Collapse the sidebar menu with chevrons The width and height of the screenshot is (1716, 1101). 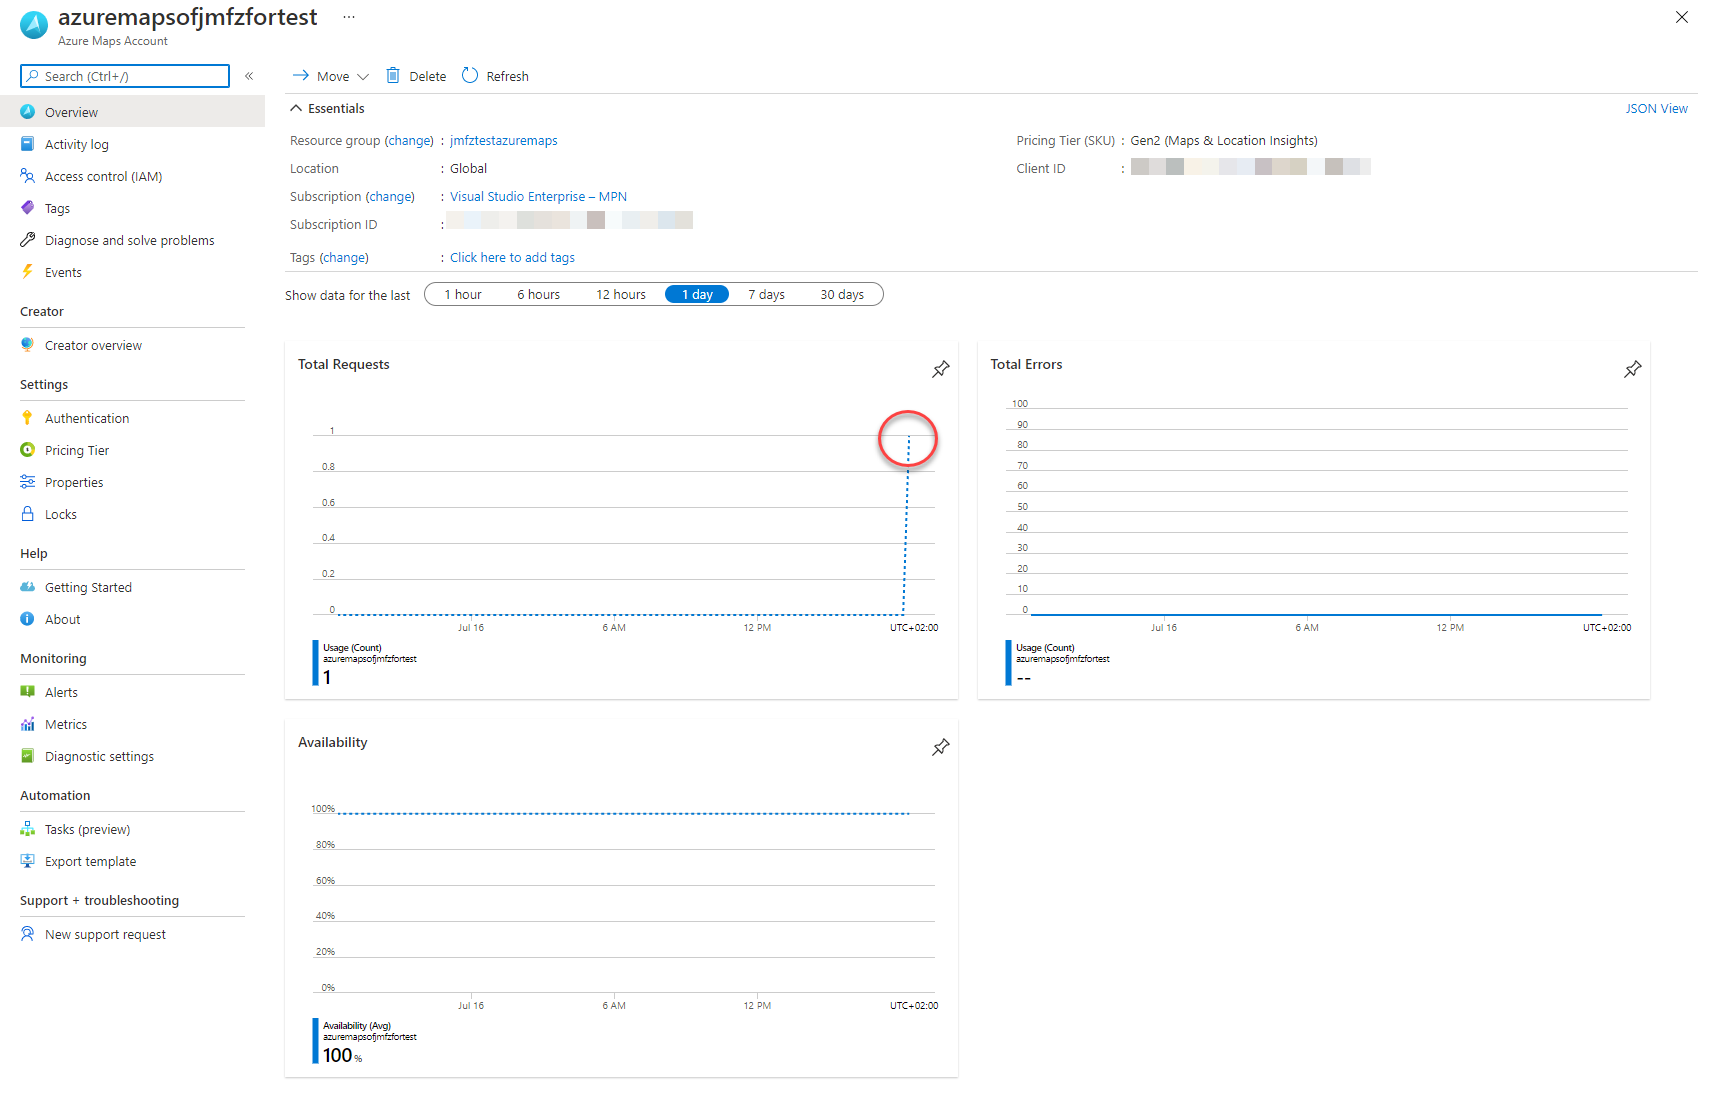249,76
